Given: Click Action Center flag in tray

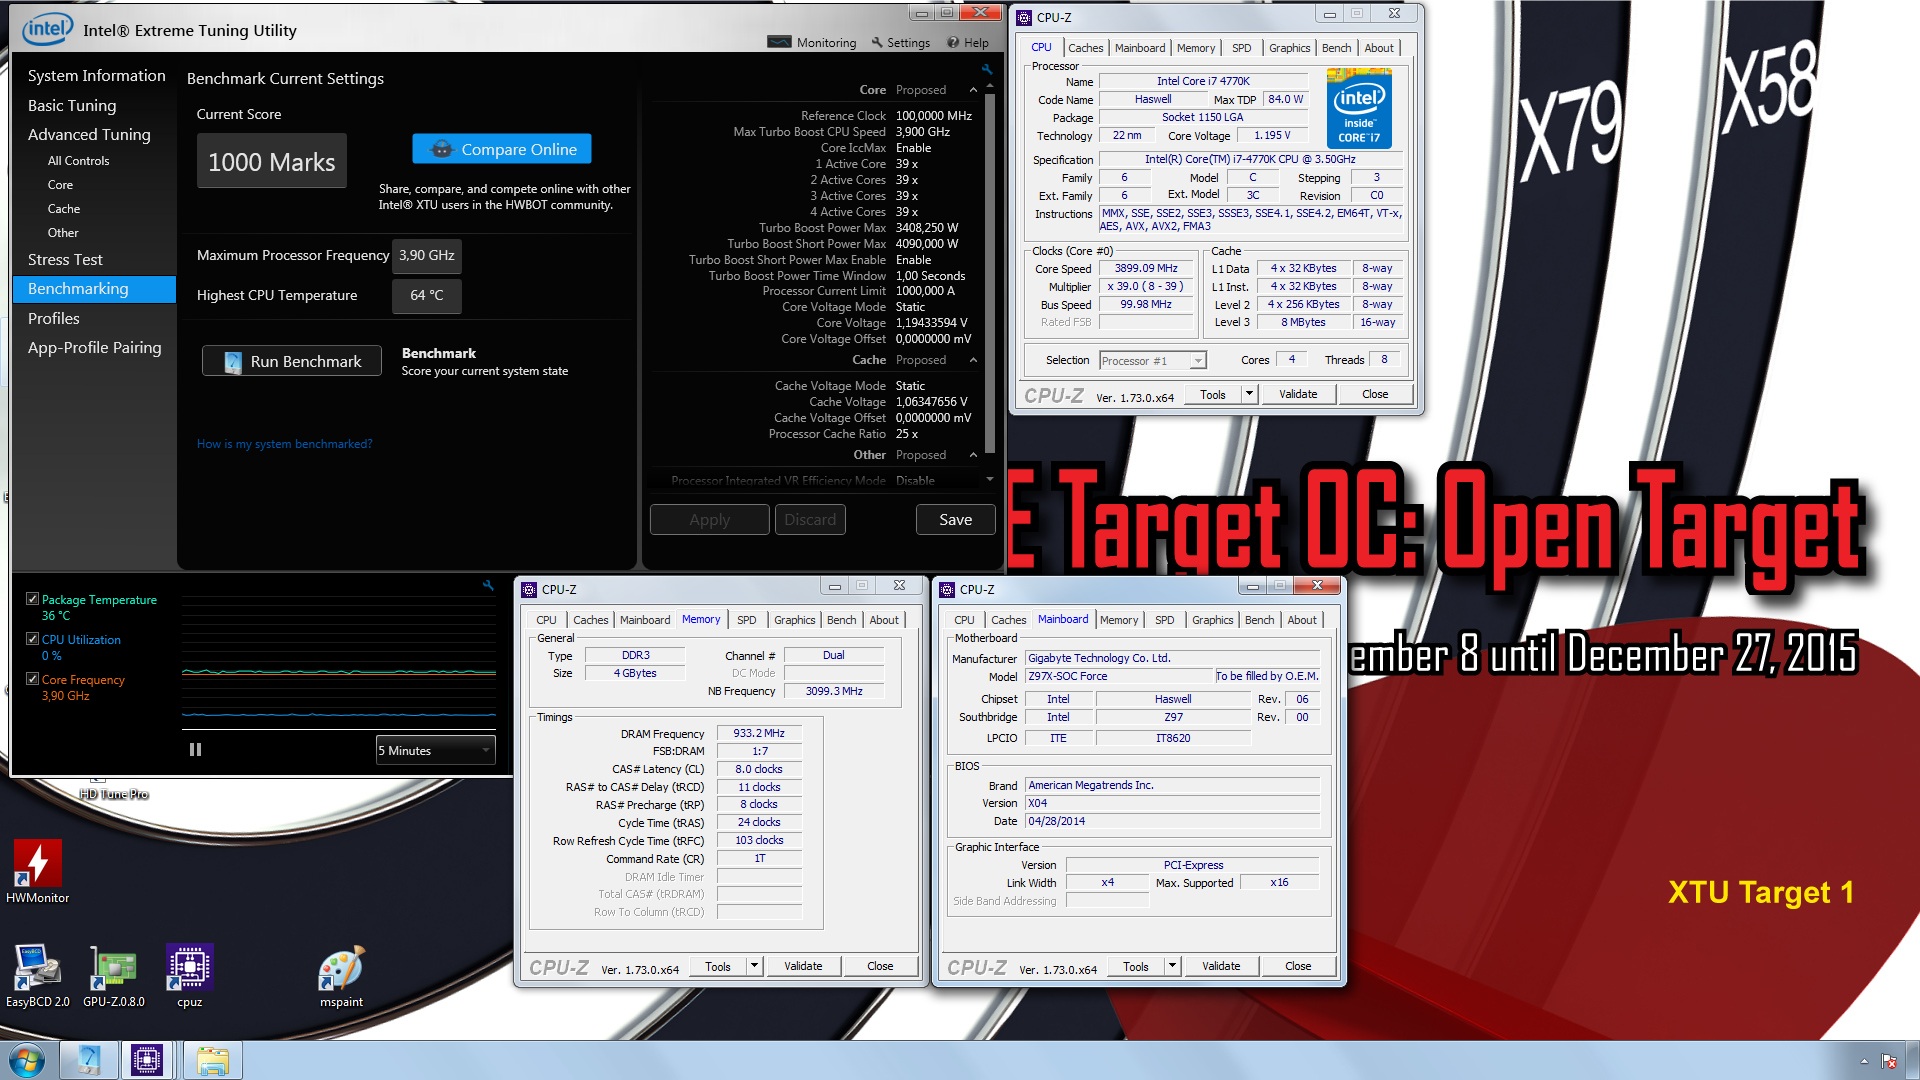Looking at the screenshot, I should [x=1889, y=1061].
